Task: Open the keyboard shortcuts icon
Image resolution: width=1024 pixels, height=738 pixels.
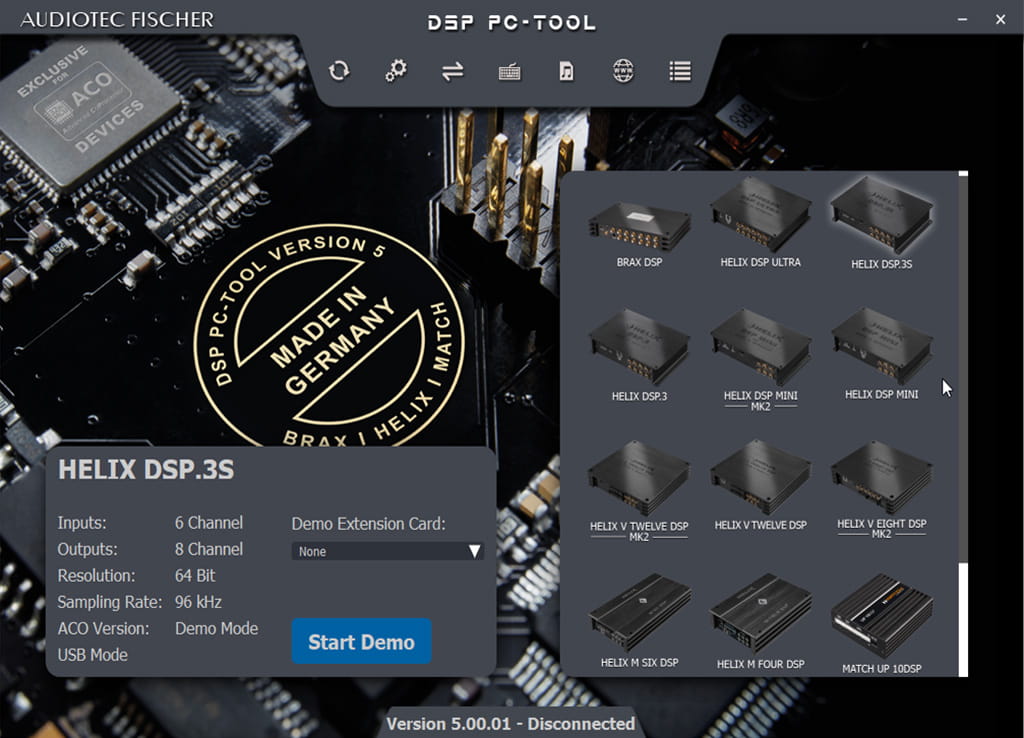Action: pyautogui.click(x=509, y=71)
